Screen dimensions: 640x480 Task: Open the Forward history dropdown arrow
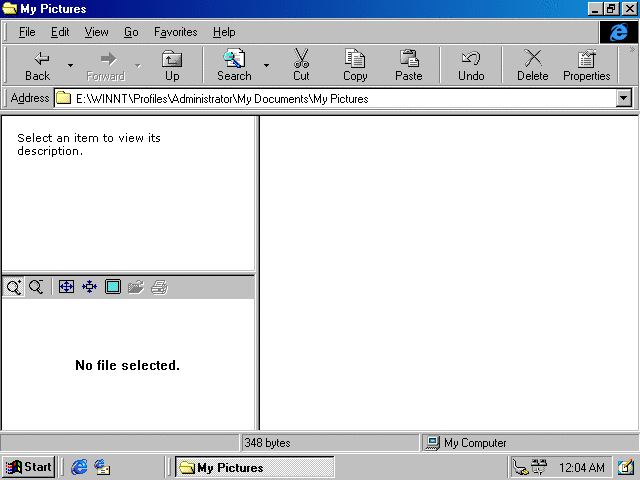pos(138,65)
